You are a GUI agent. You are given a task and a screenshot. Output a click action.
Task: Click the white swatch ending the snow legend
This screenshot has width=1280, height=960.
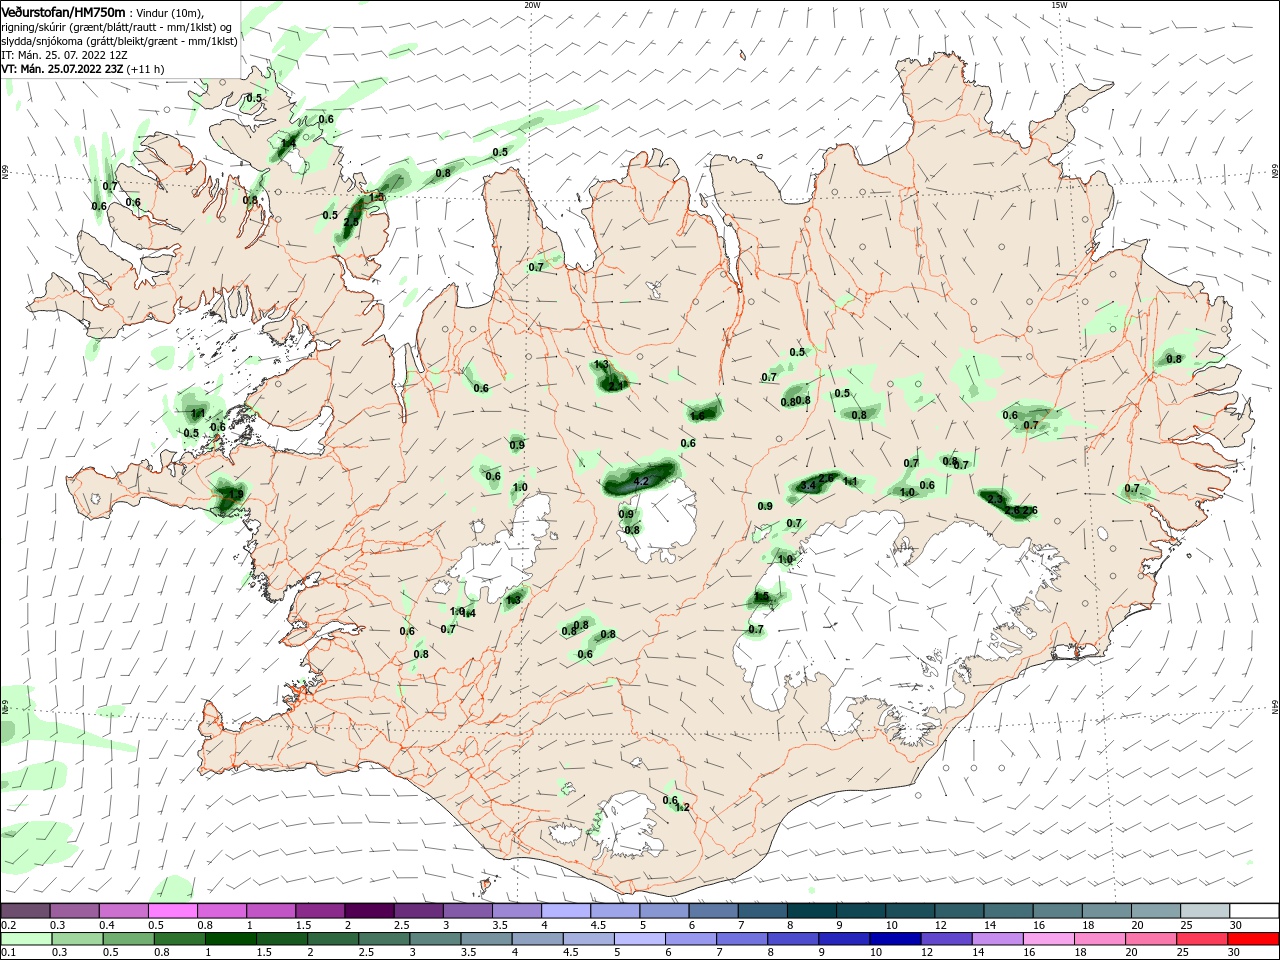[x=1254, y=910]
